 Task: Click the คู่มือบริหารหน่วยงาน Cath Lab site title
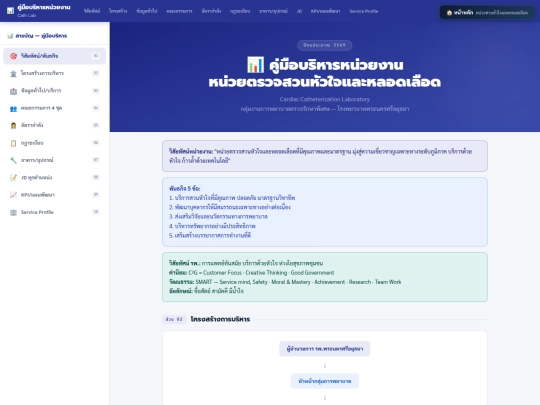pyautogui.click(x=44, y=10)
